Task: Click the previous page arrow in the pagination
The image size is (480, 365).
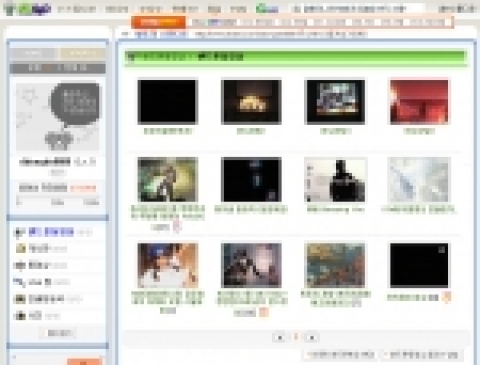Action: coord(280,337)
